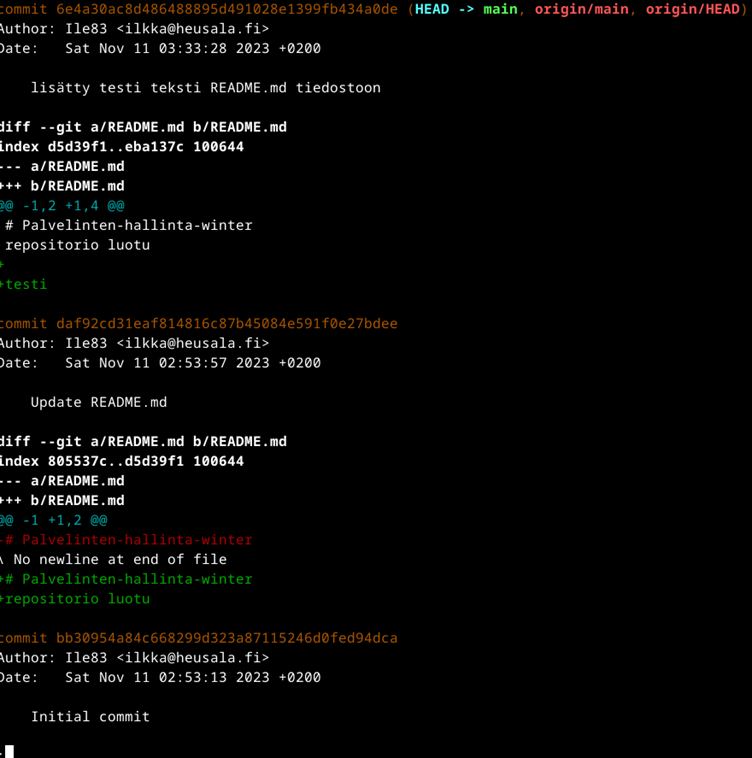Click the origin/main remote reference
The image size is (752, 758).
point(581,9)
